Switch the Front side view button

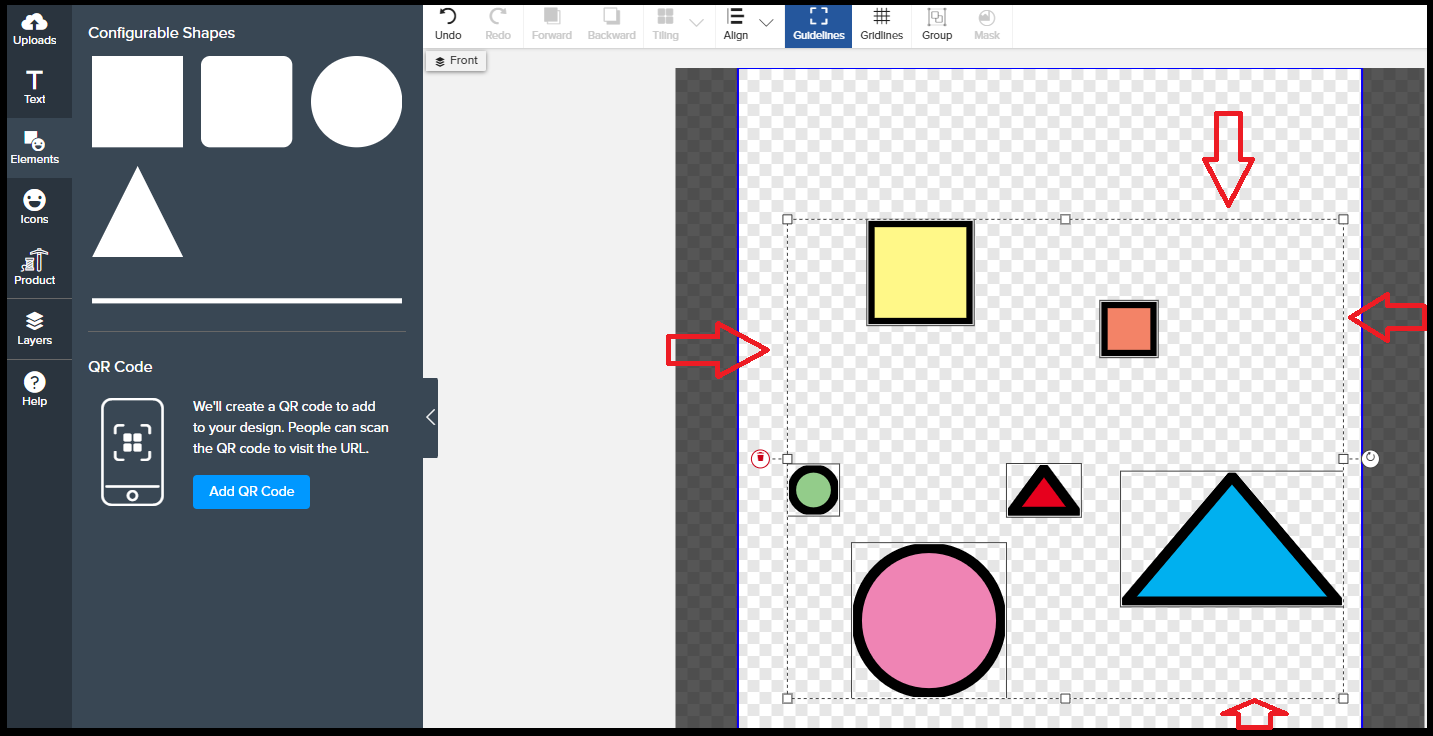coord(456,61)
